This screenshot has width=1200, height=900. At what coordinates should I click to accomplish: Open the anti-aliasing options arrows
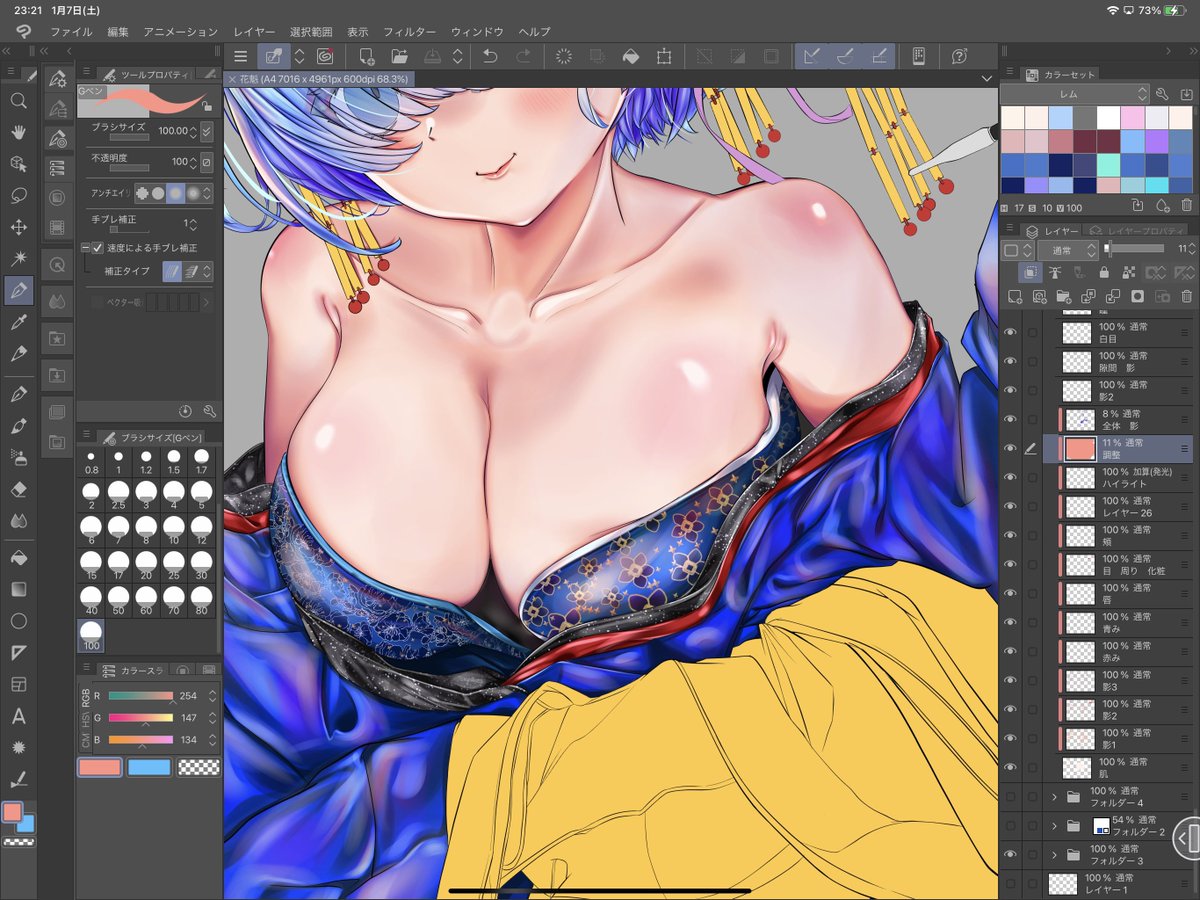[207, 192]
